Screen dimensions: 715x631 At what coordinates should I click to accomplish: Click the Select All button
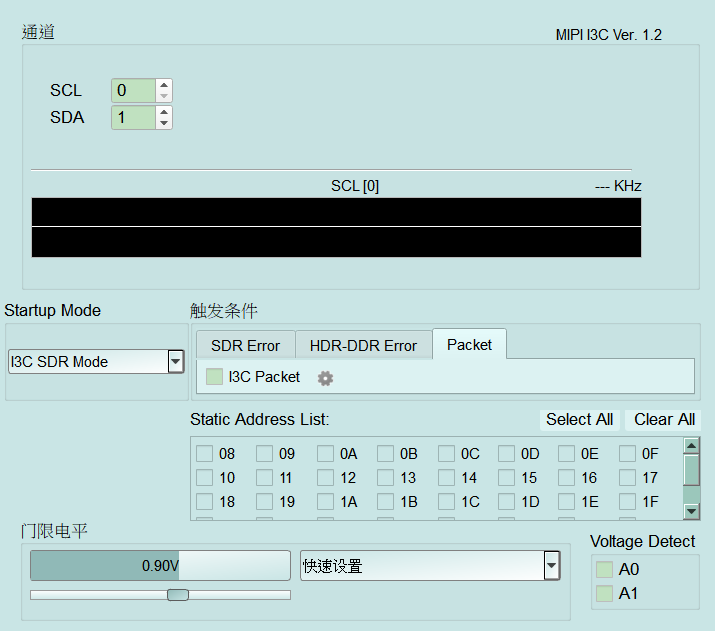tap(580, 419)
